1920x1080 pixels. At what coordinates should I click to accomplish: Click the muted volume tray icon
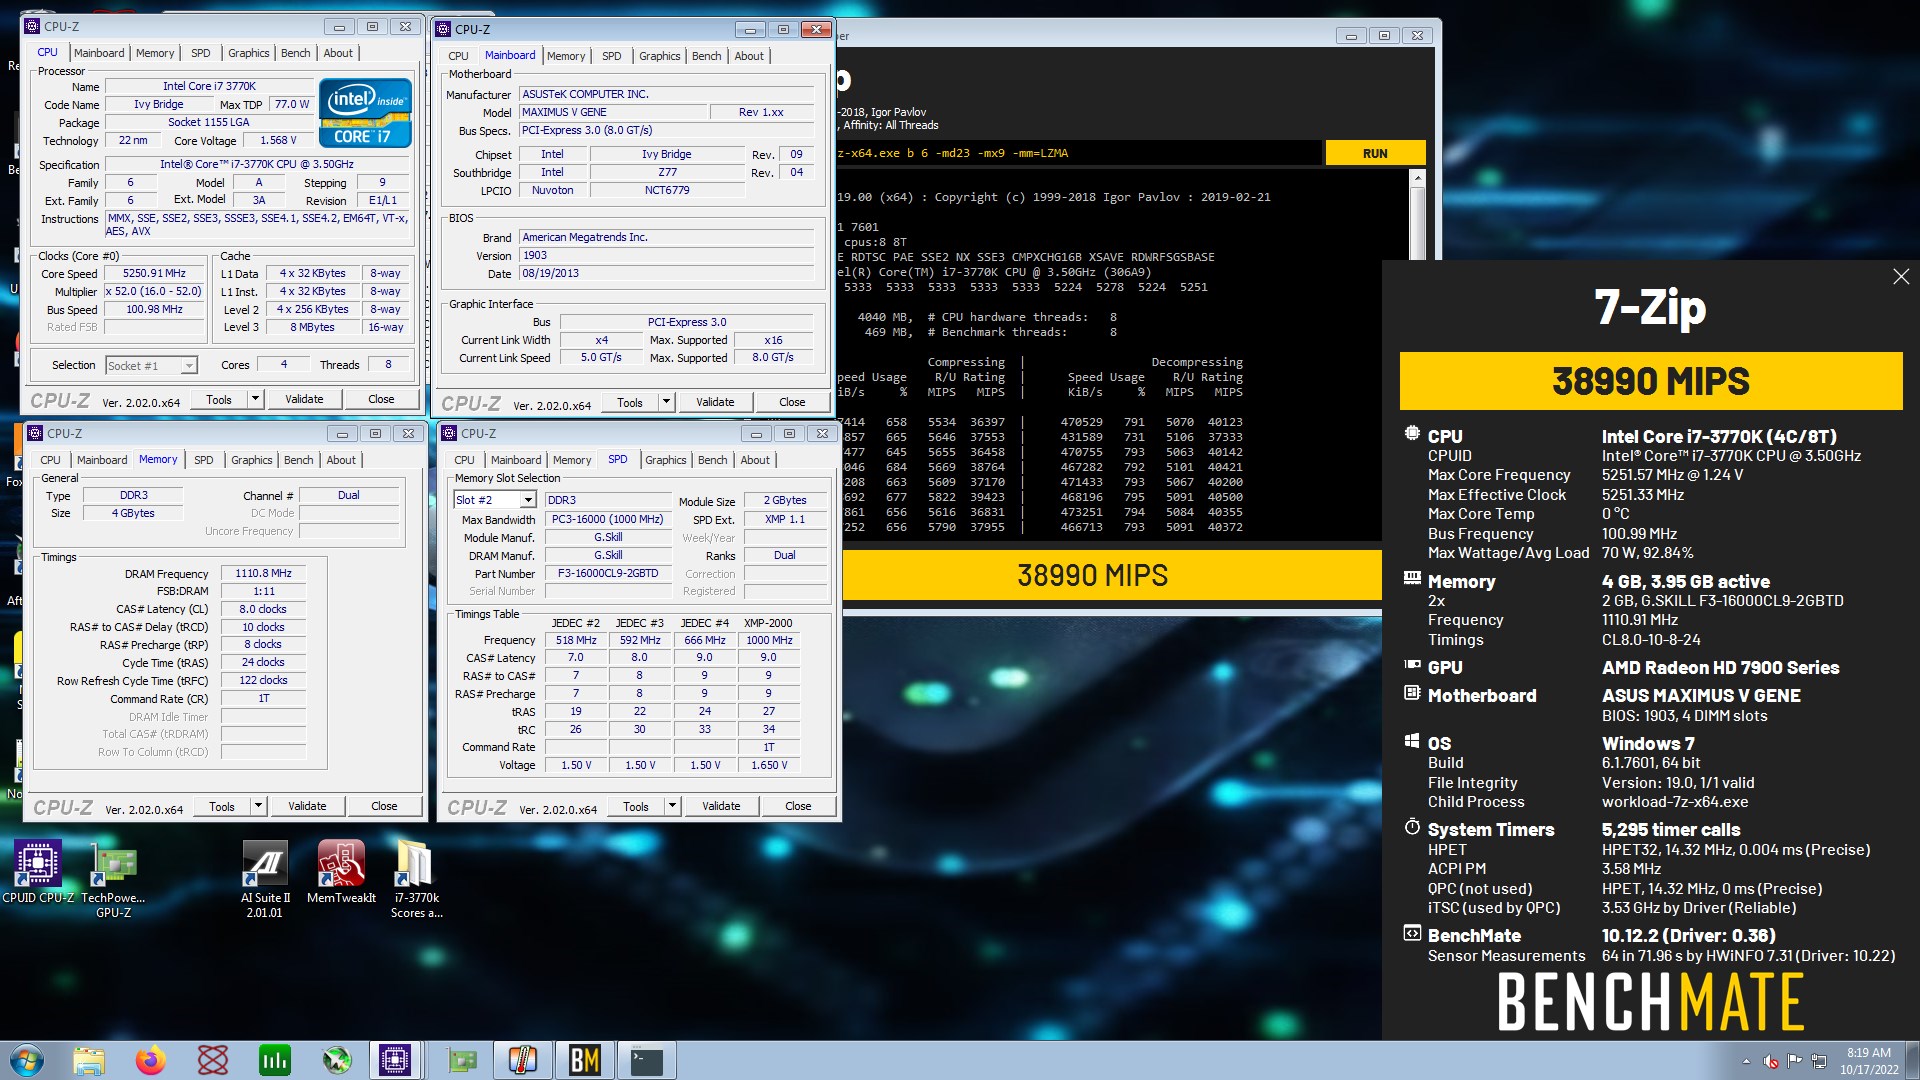tap(1771, 1061)
